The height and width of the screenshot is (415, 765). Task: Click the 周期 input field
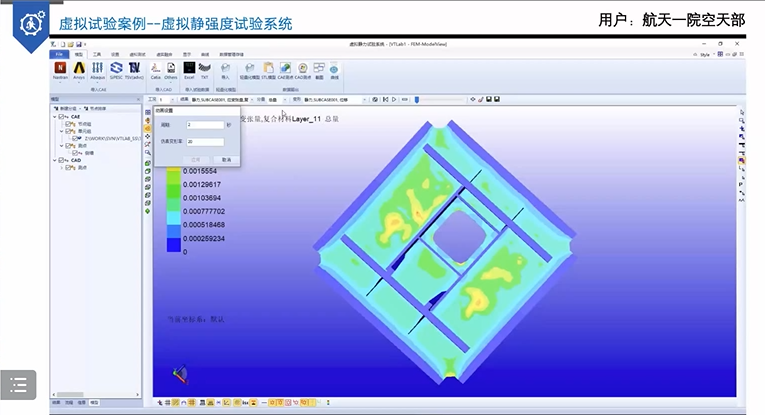point(205,125)
